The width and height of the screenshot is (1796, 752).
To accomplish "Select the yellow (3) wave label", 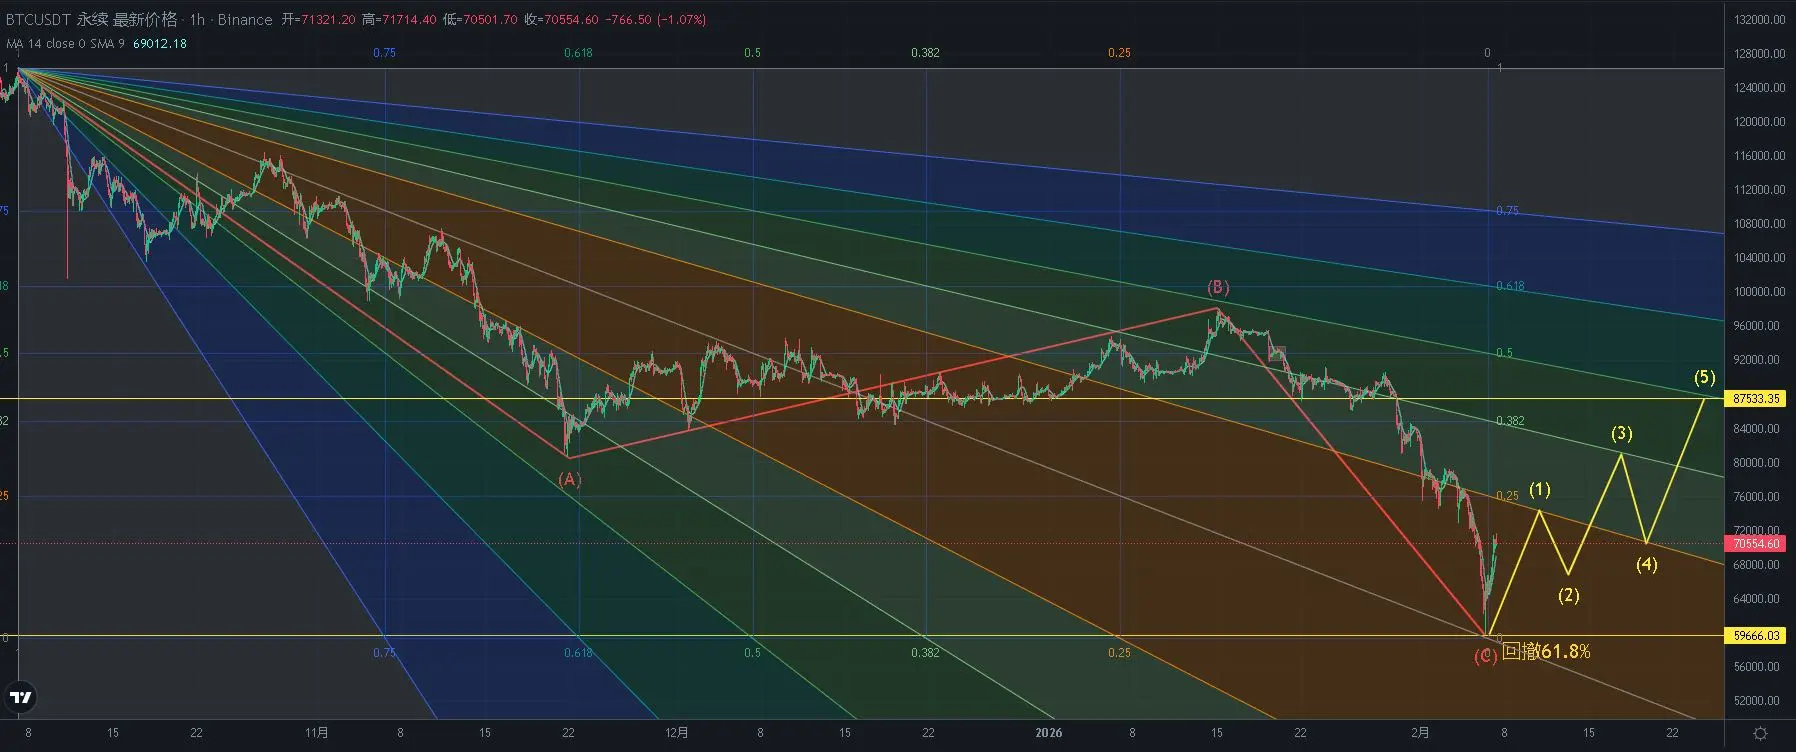I will click(x=1622, y=434).
